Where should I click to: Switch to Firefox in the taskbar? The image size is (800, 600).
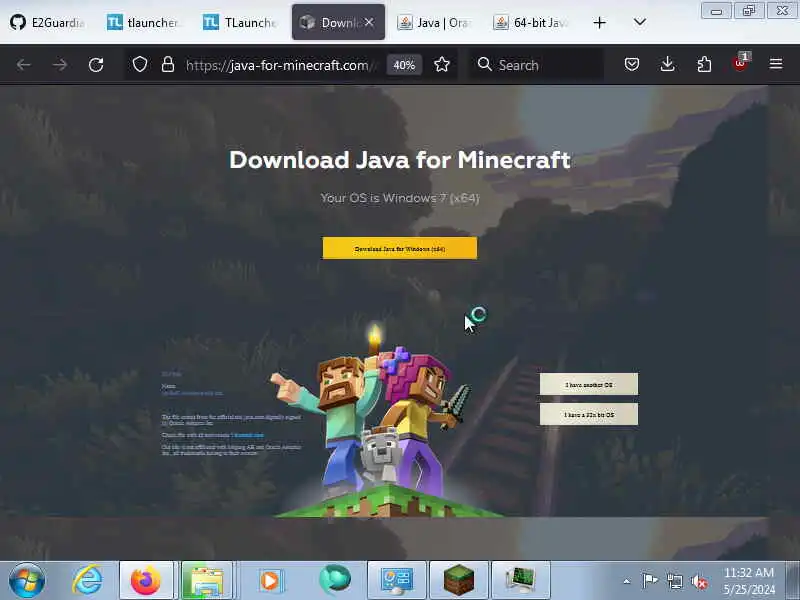(x=147, y=580)
